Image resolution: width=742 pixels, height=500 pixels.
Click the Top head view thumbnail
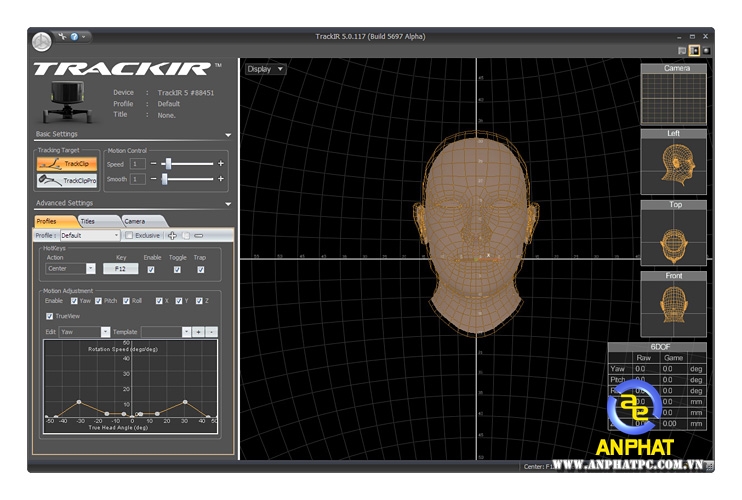tap(674, 233)
